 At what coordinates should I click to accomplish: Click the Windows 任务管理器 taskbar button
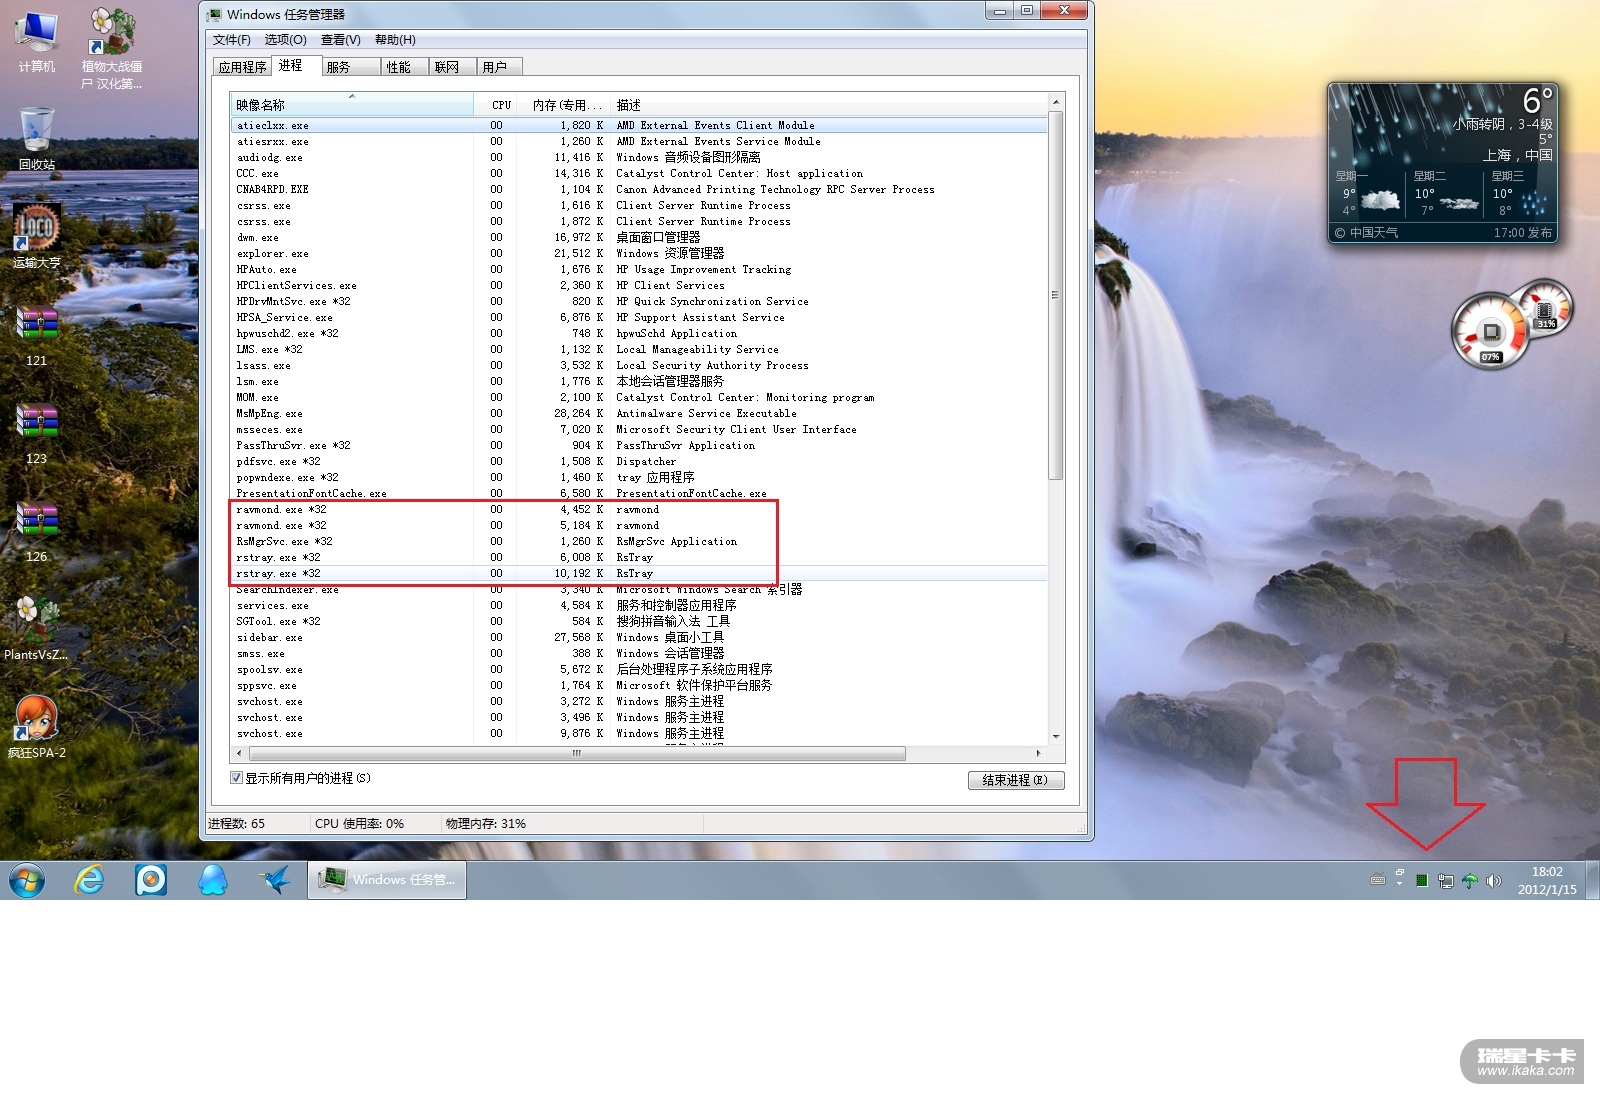point(387,880)
